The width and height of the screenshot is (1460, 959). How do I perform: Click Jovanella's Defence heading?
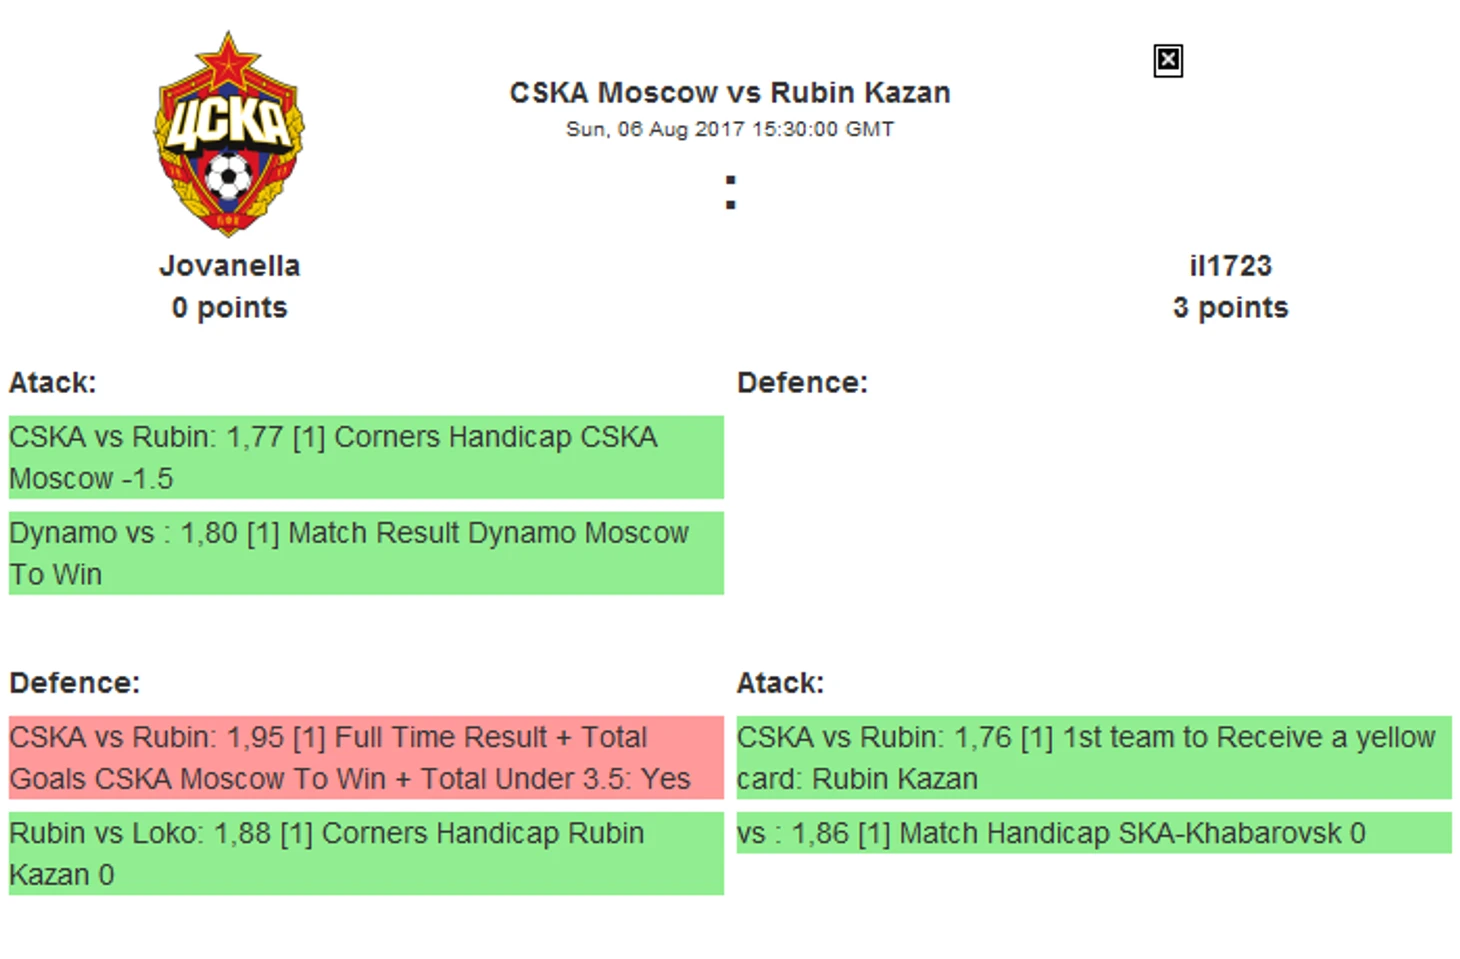(75, 683)
